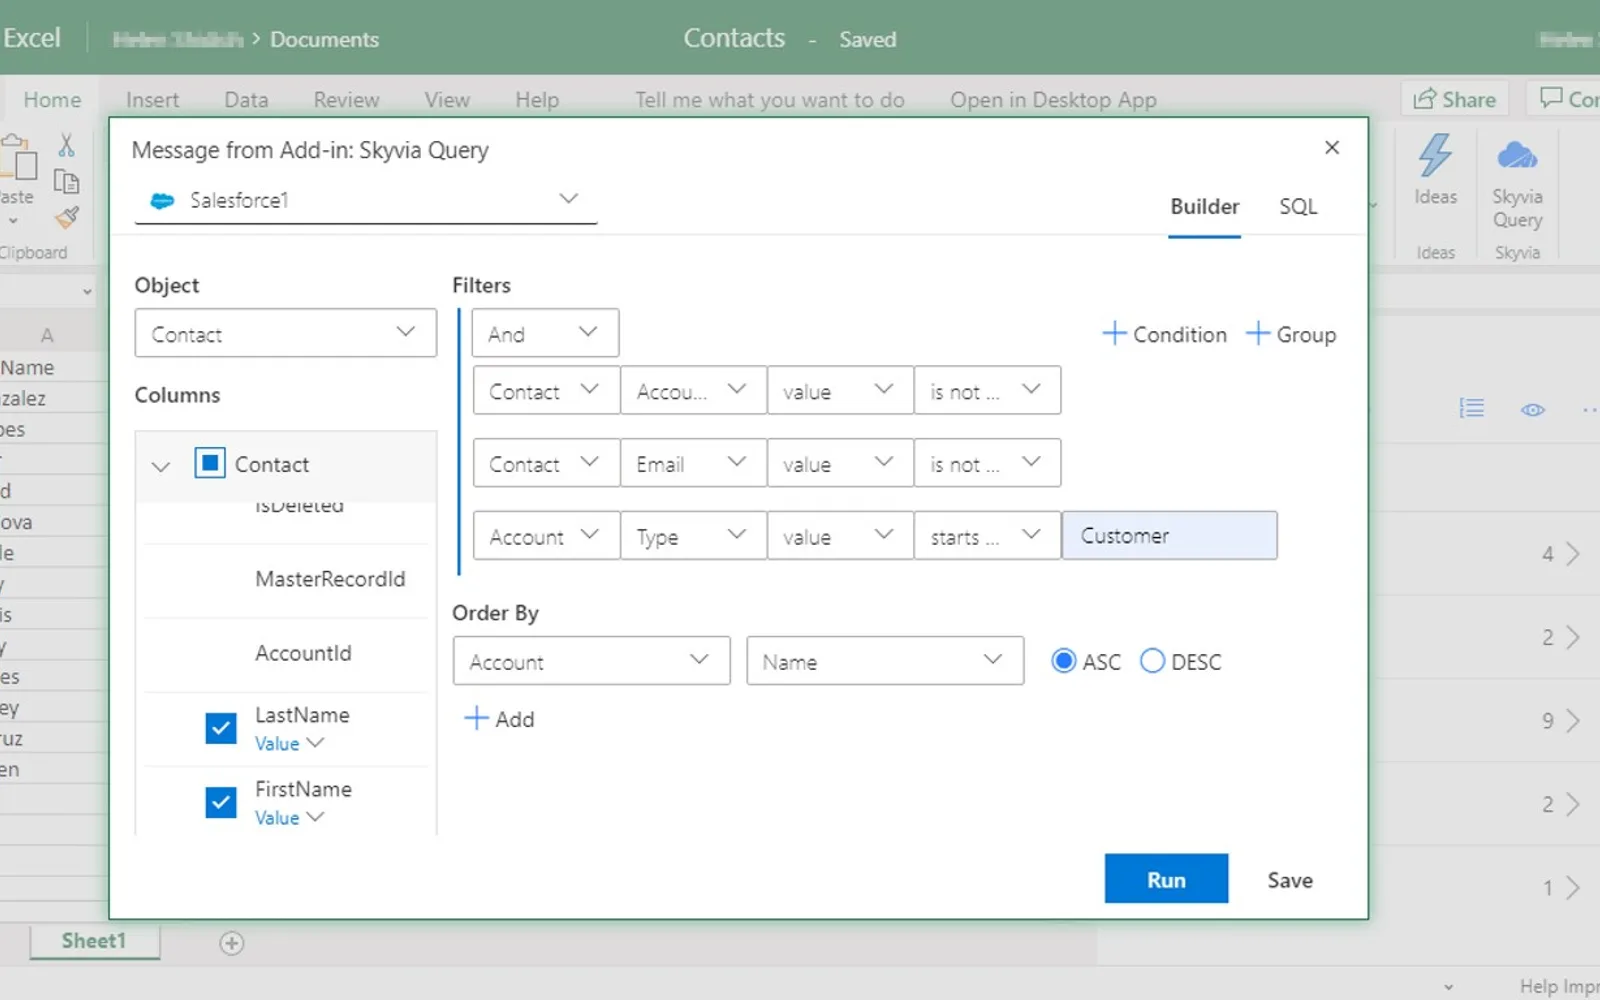Click the Paste clipboard icon

[x=18, y=158]
